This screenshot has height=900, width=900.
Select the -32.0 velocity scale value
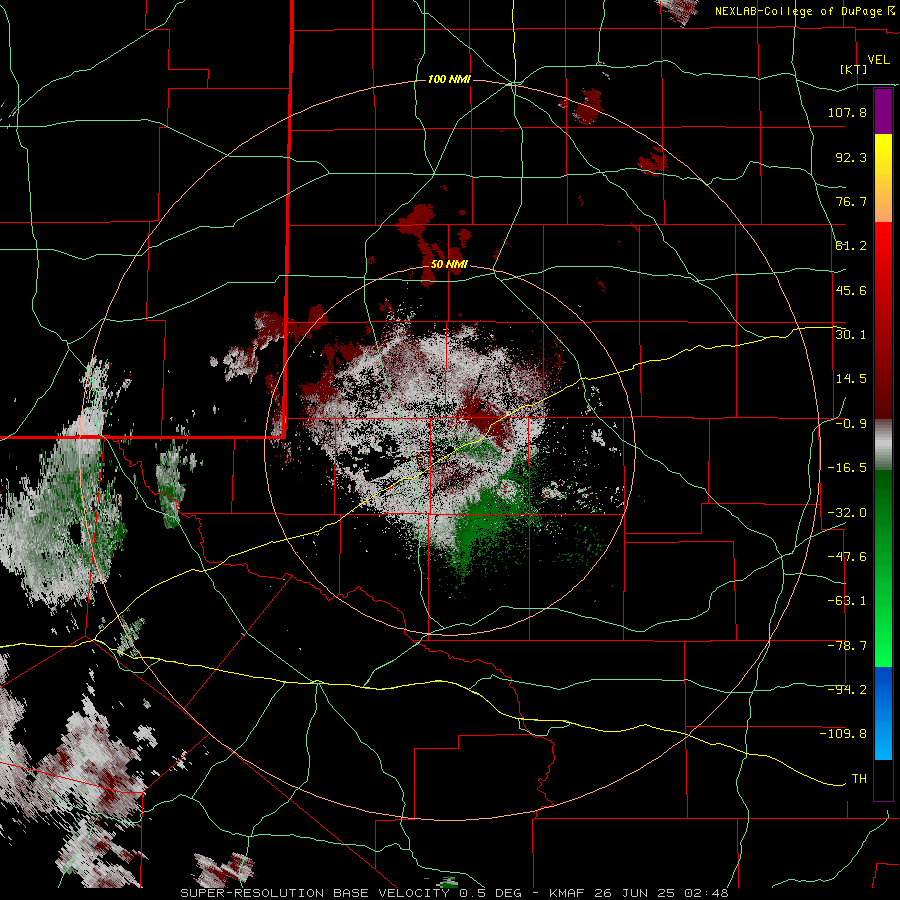(847, 513)
